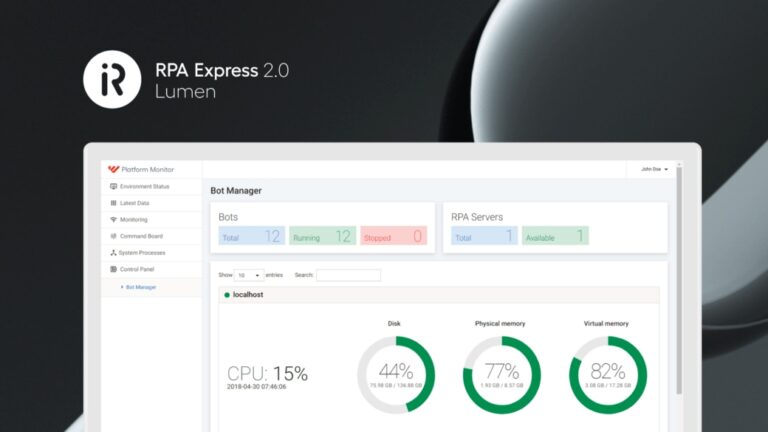Click the Total bots tile
This screenshot has height=432, width=768.
(252, 236)
